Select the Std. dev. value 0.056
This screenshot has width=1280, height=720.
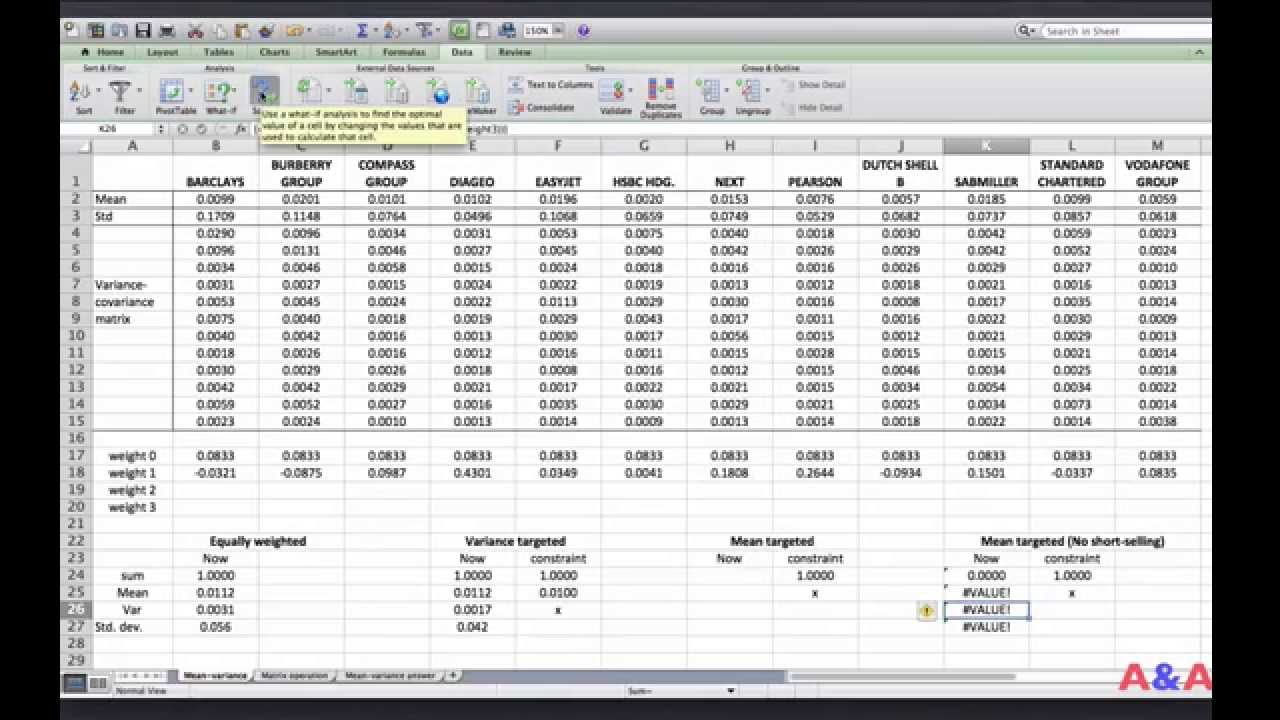215,627
